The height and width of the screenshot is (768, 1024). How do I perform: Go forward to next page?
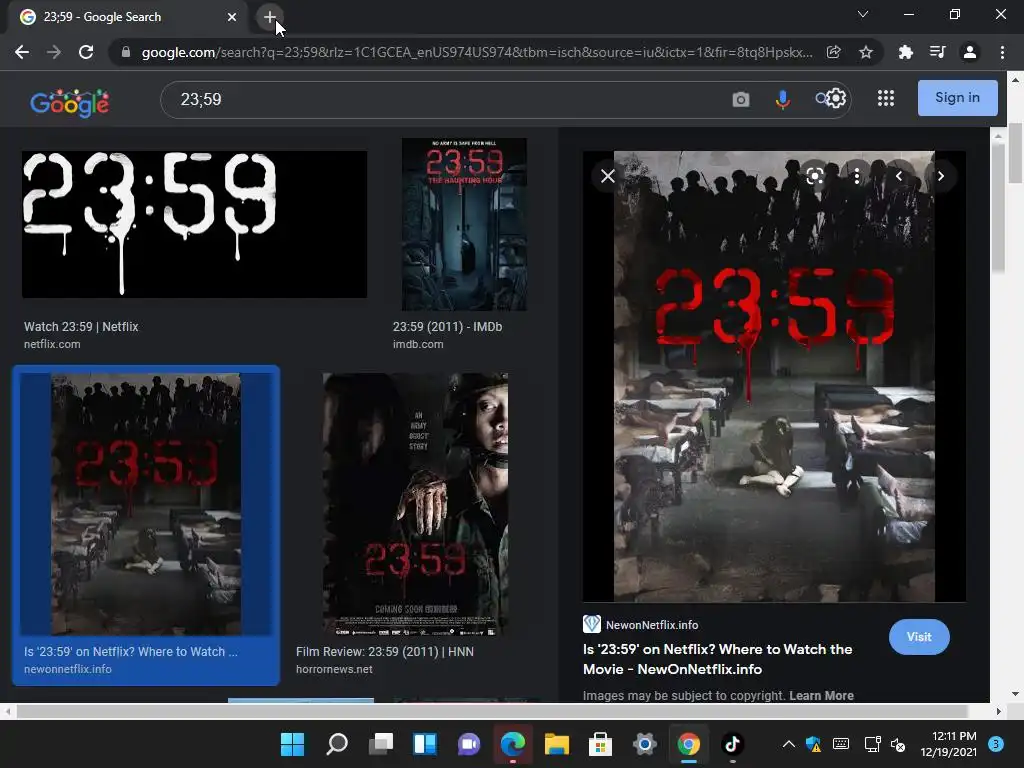[54, 52]
